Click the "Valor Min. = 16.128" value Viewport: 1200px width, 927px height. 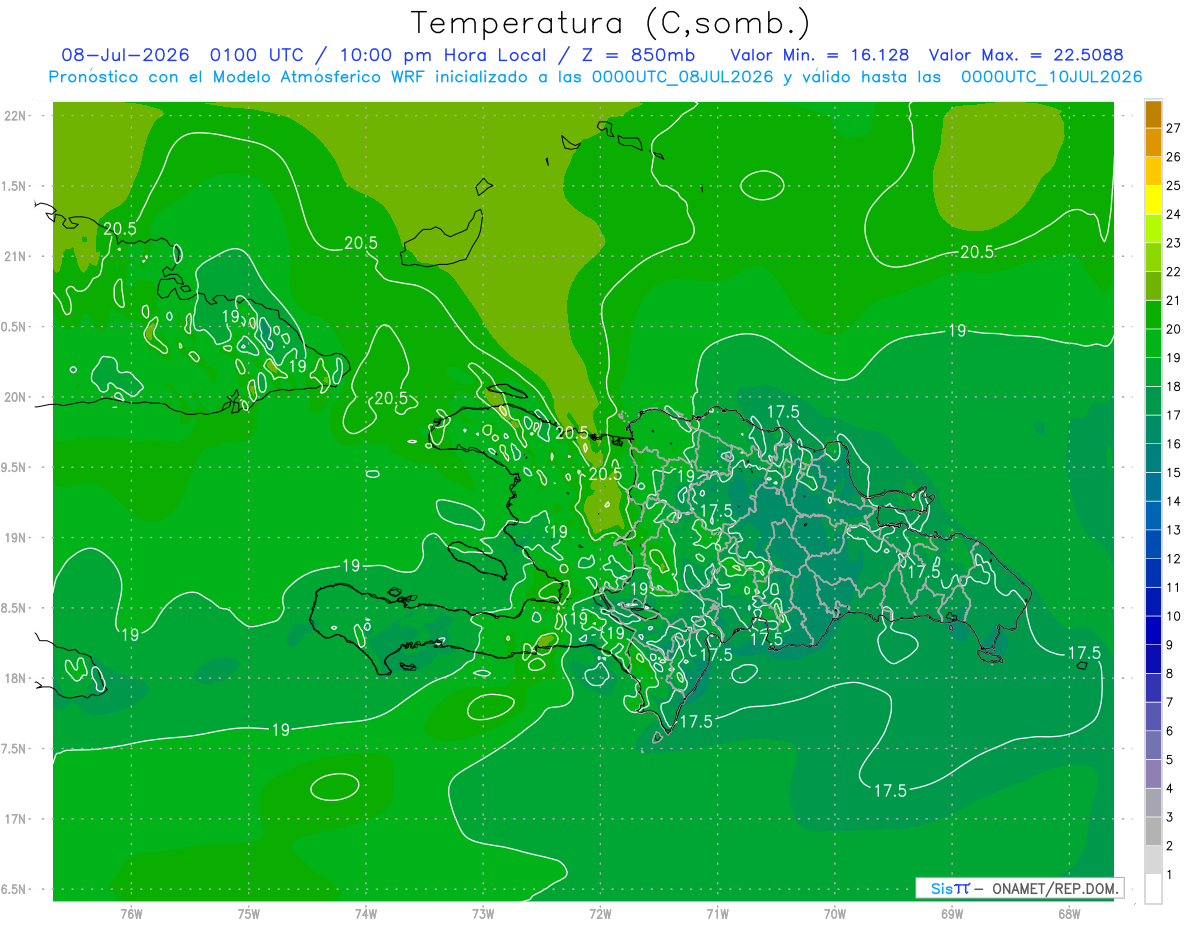[820, 55]
